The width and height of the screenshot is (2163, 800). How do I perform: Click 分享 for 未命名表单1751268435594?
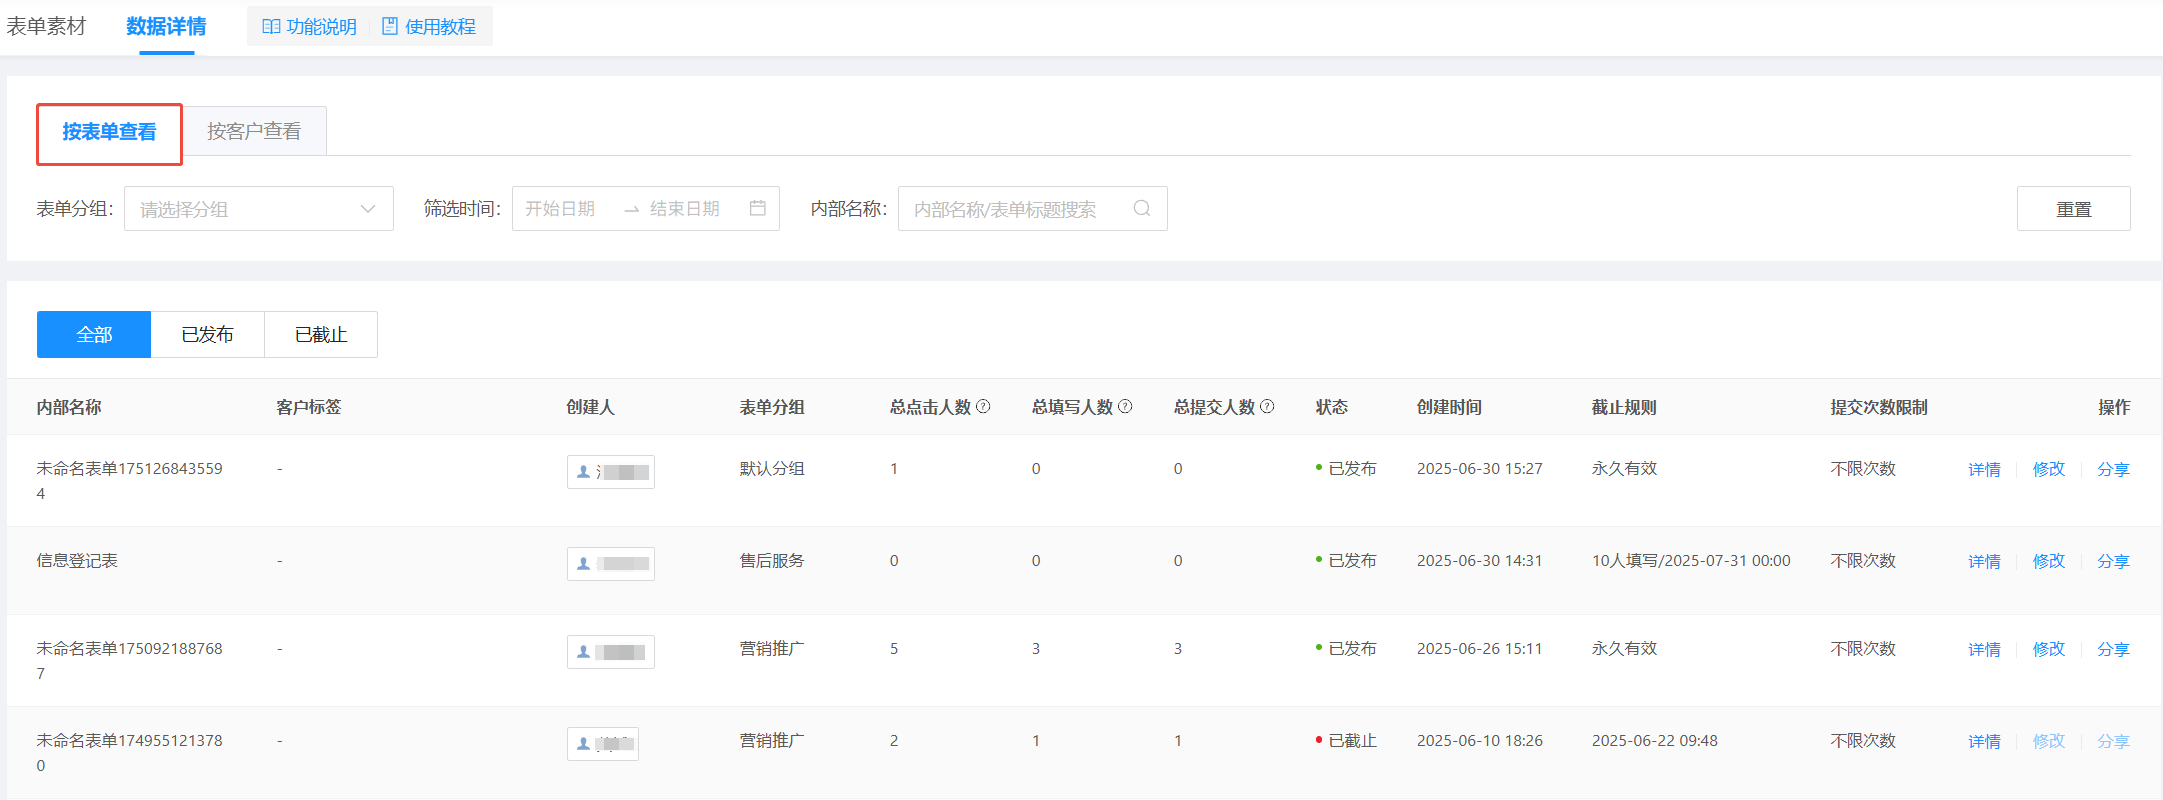coord(2113,469)
